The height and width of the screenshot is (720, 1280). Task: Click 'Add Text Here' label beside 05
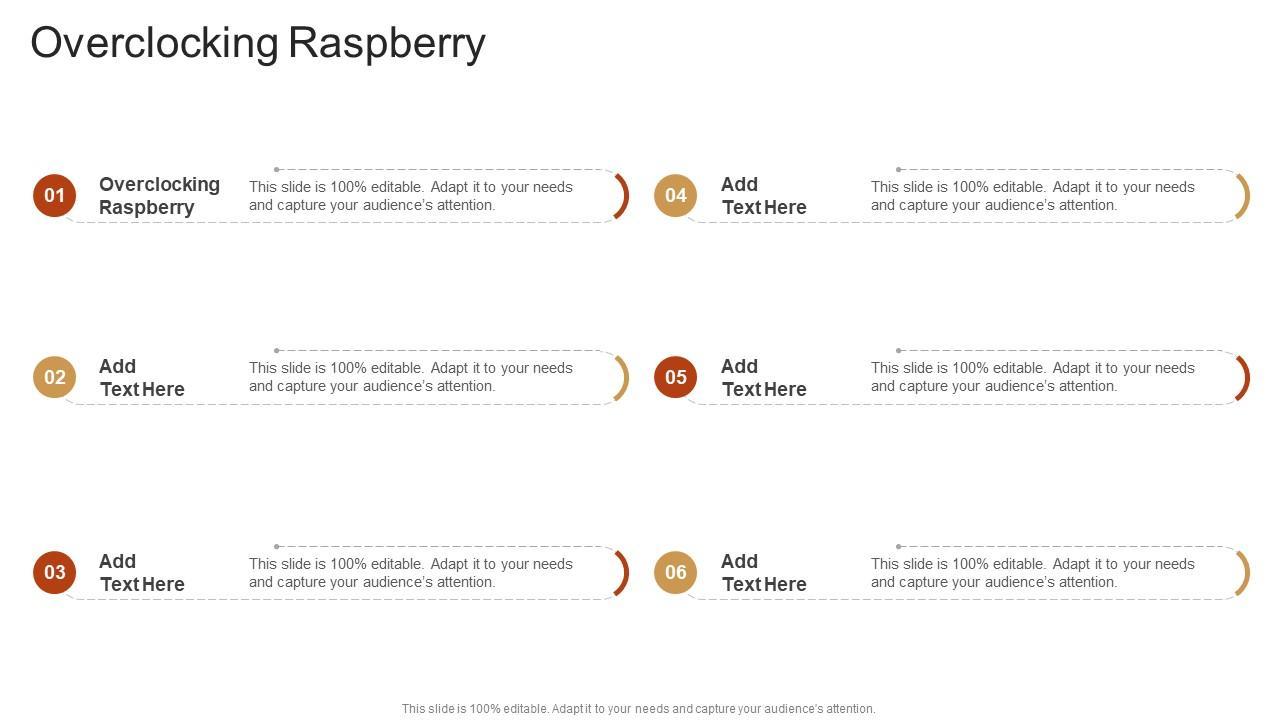click(764, 378)
